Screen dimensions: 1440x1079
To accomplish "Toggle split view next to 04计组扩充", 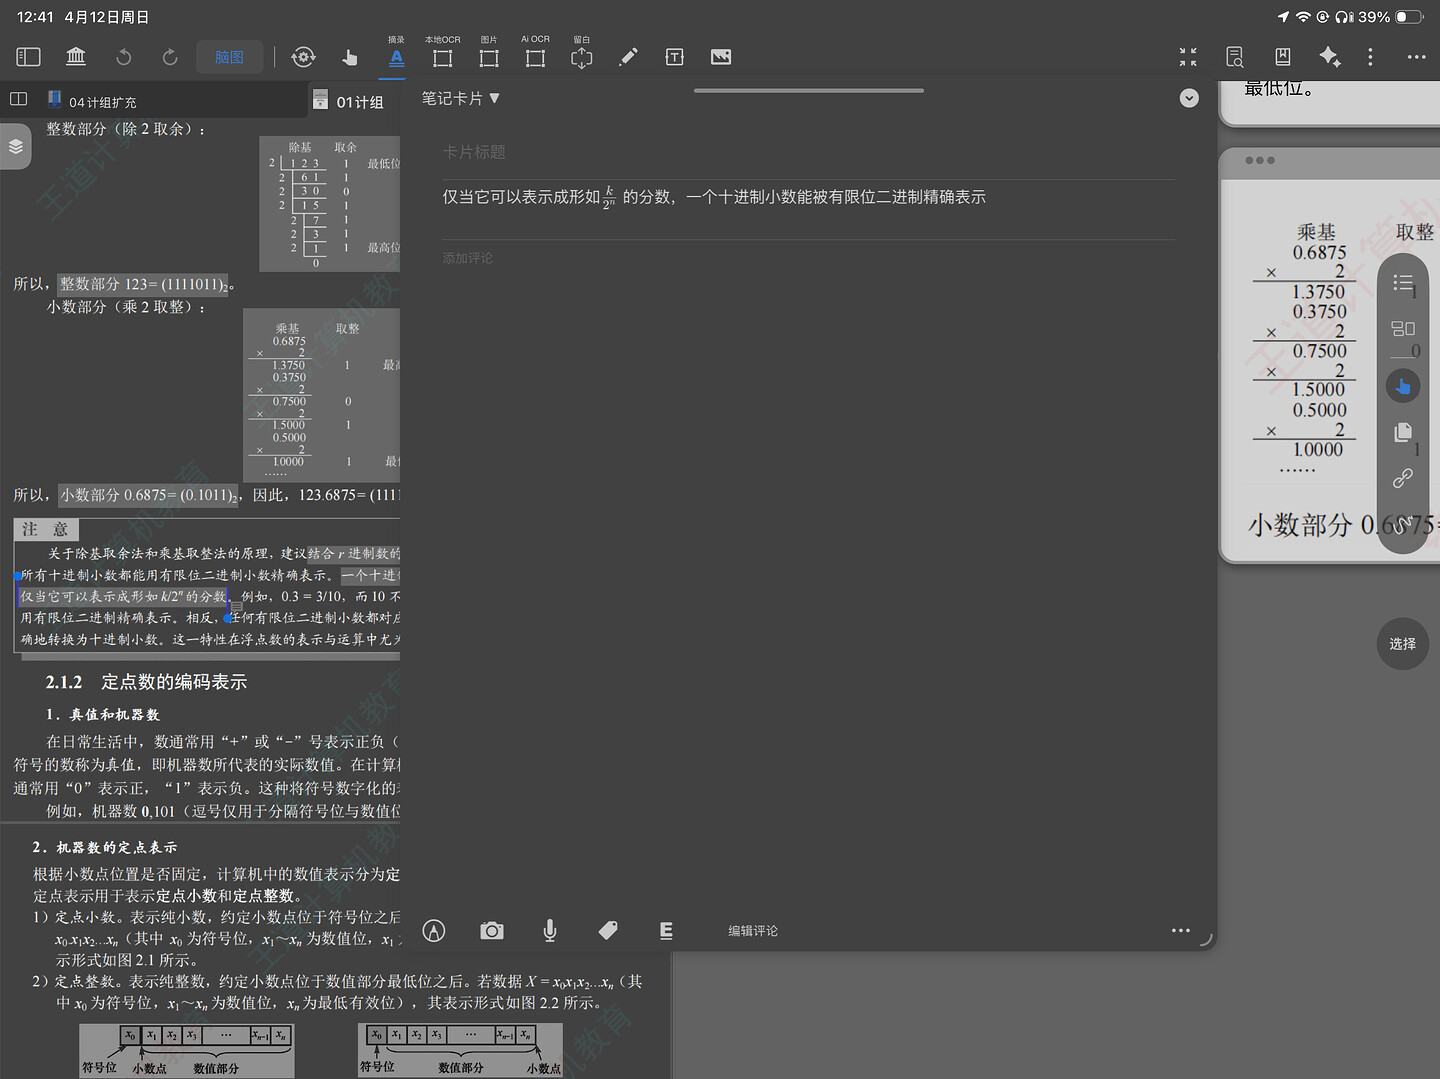I will [x=18, y=99].
